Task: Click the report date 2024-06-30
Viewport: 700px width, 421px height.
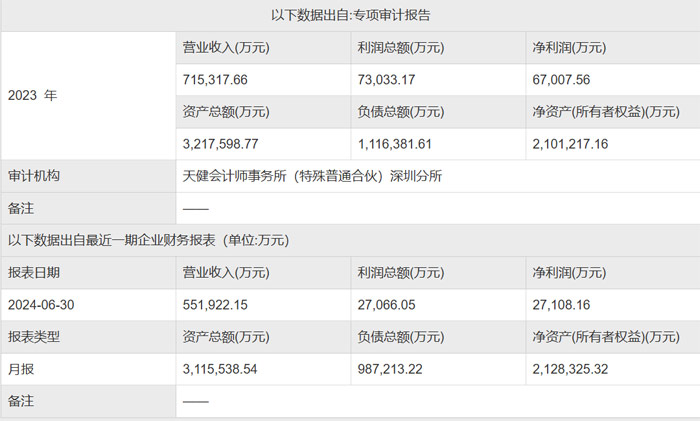Action: pyautogui.click(x=47, y=304)
